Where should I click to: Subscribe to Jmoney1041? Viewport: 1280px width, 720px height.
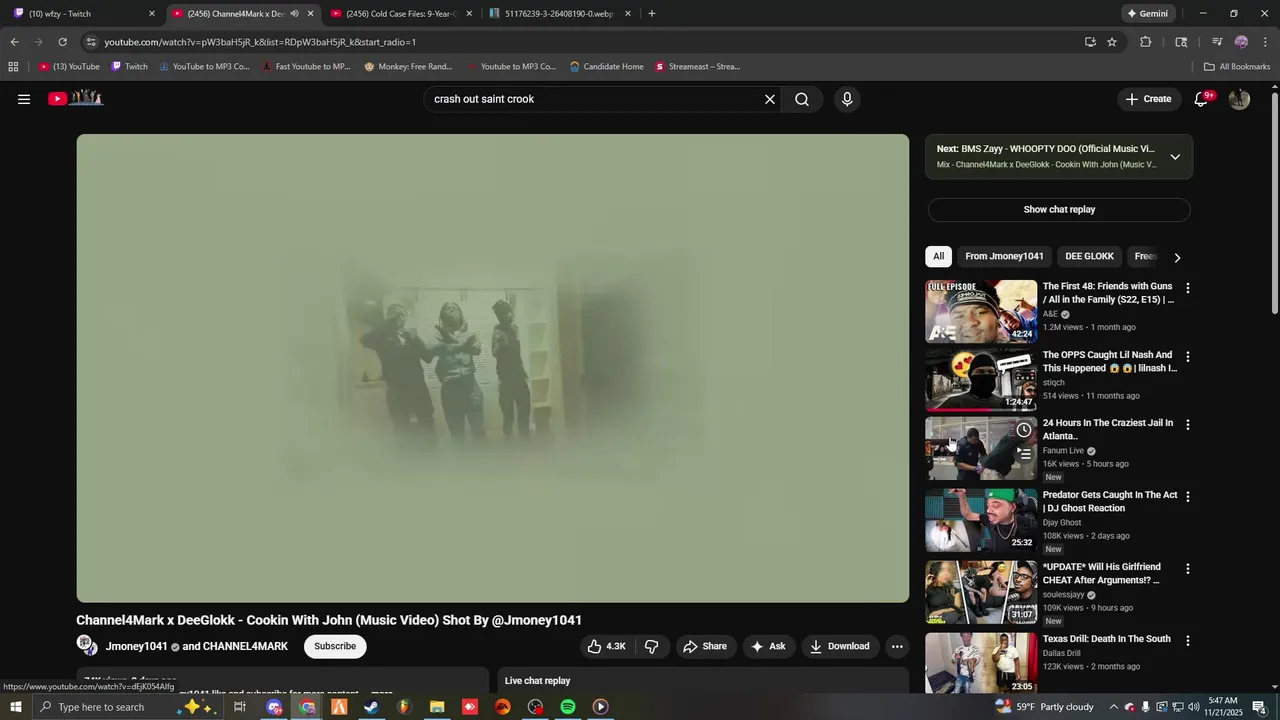[x=335, y=646]
